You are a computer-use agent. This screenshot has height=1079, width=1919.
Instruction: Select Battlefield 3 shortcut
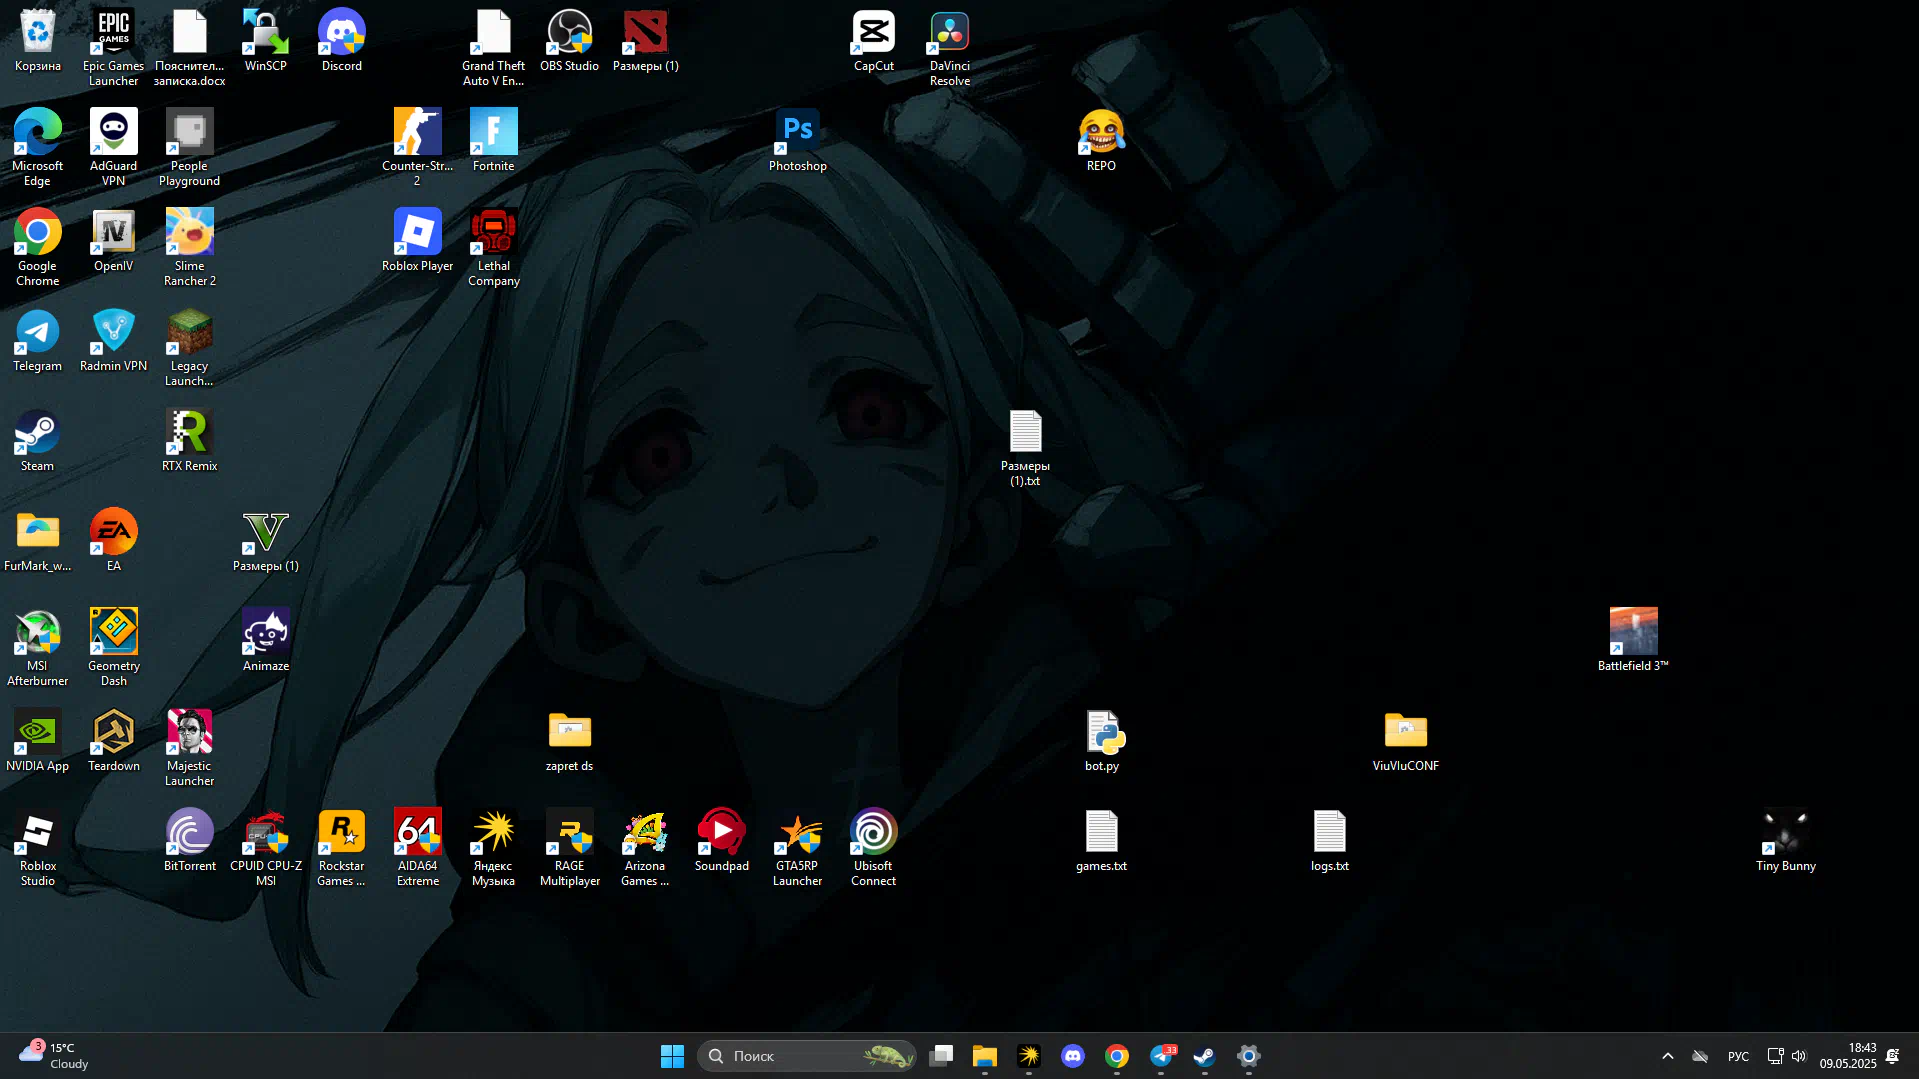pos(1634,641)
